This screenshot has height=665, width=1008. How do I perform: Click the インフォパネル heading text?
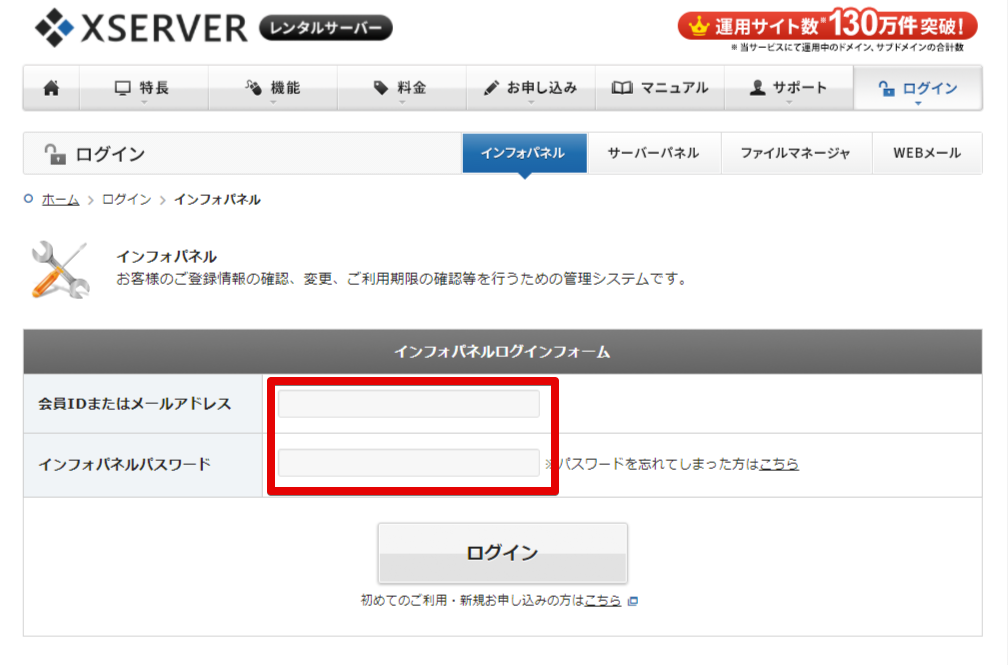(x=166, y=257)
